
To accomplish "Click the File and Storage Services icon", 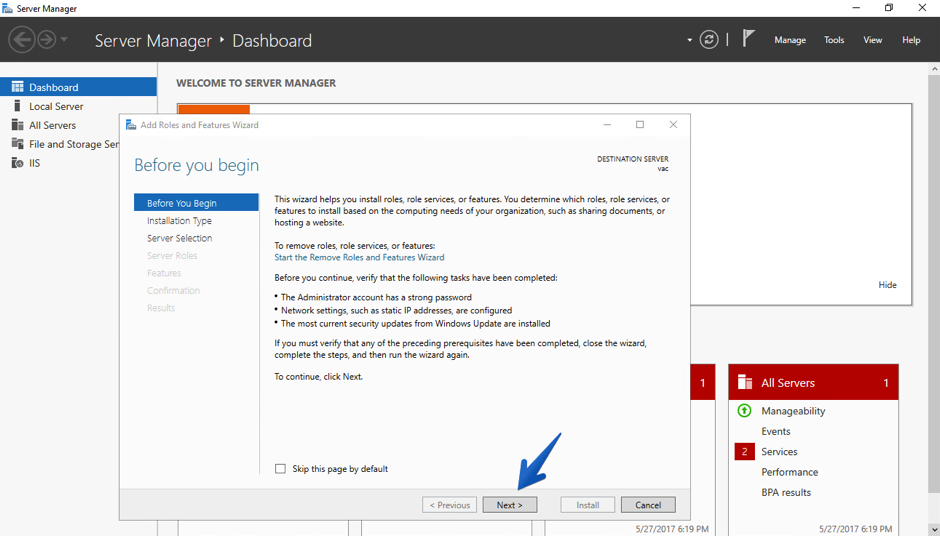I will pyautogui.click(x=17, y=144).
